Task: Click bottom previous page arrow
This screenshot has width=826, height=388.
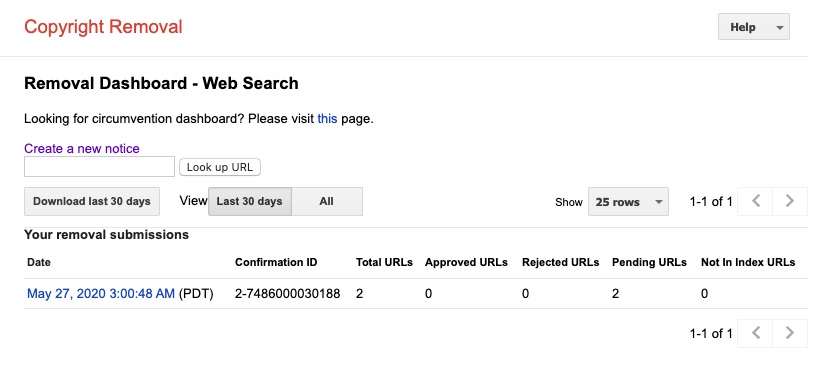Action: coord(755,333)
